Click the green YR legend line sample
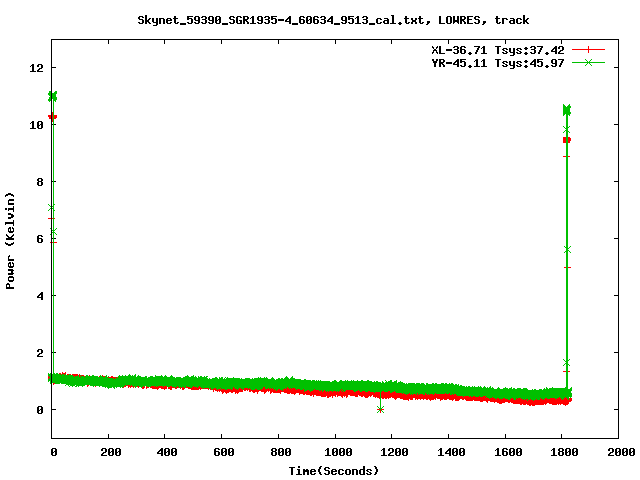Image resolution: width=640 pixels, height=480 pixels. pos(588,62)
